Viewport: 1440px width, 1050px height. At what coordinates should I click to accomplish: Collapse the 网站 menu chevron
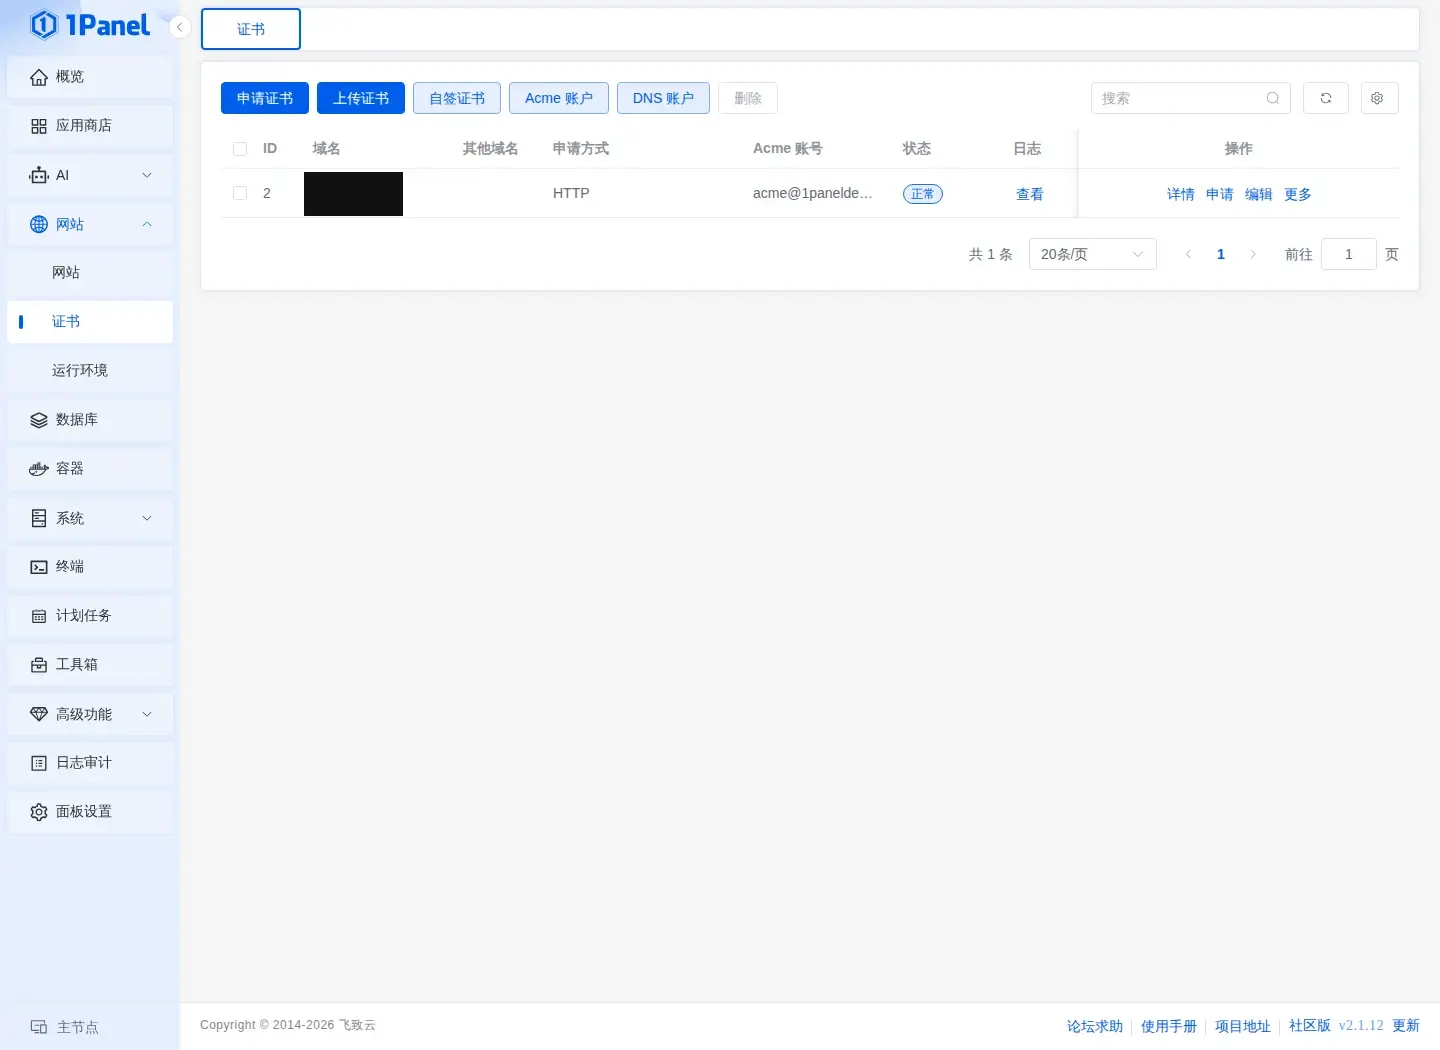(147, 224)
